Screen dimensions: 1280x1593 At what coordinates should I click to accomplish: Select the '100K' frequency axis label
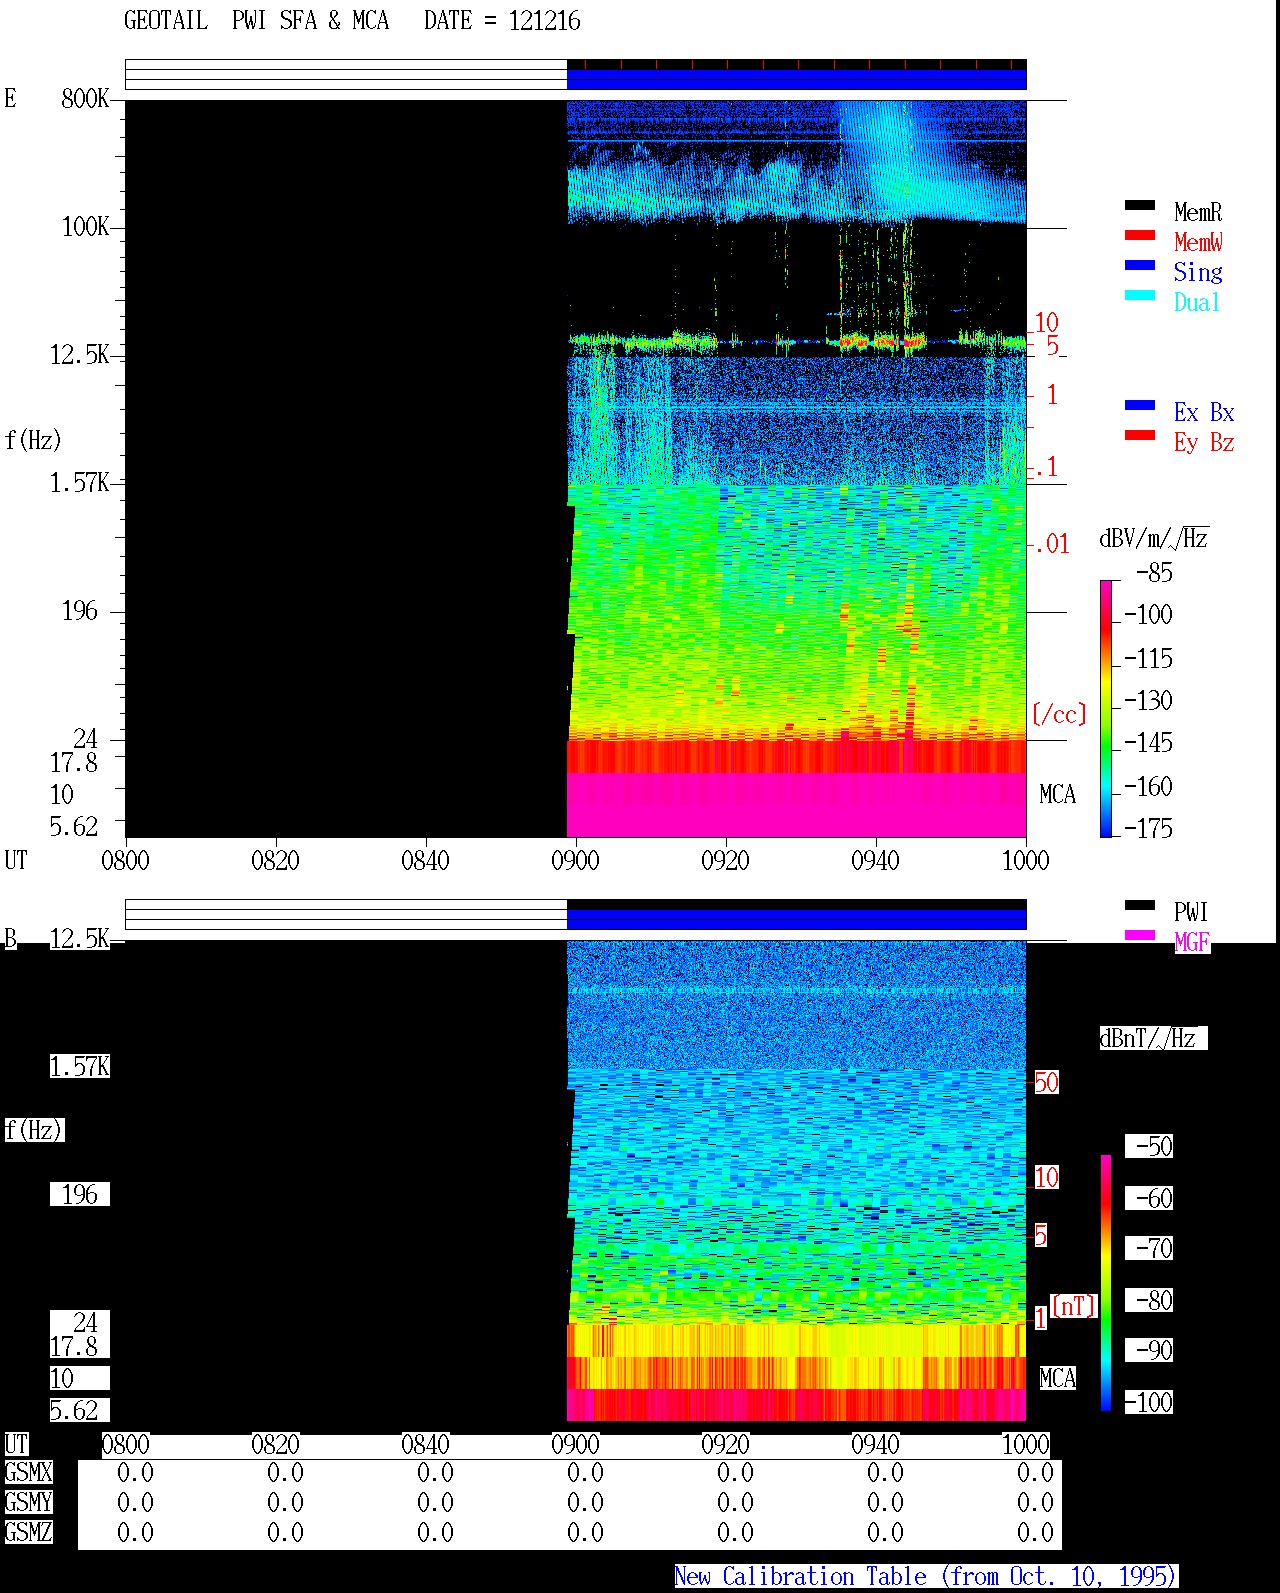coord(85,226)
